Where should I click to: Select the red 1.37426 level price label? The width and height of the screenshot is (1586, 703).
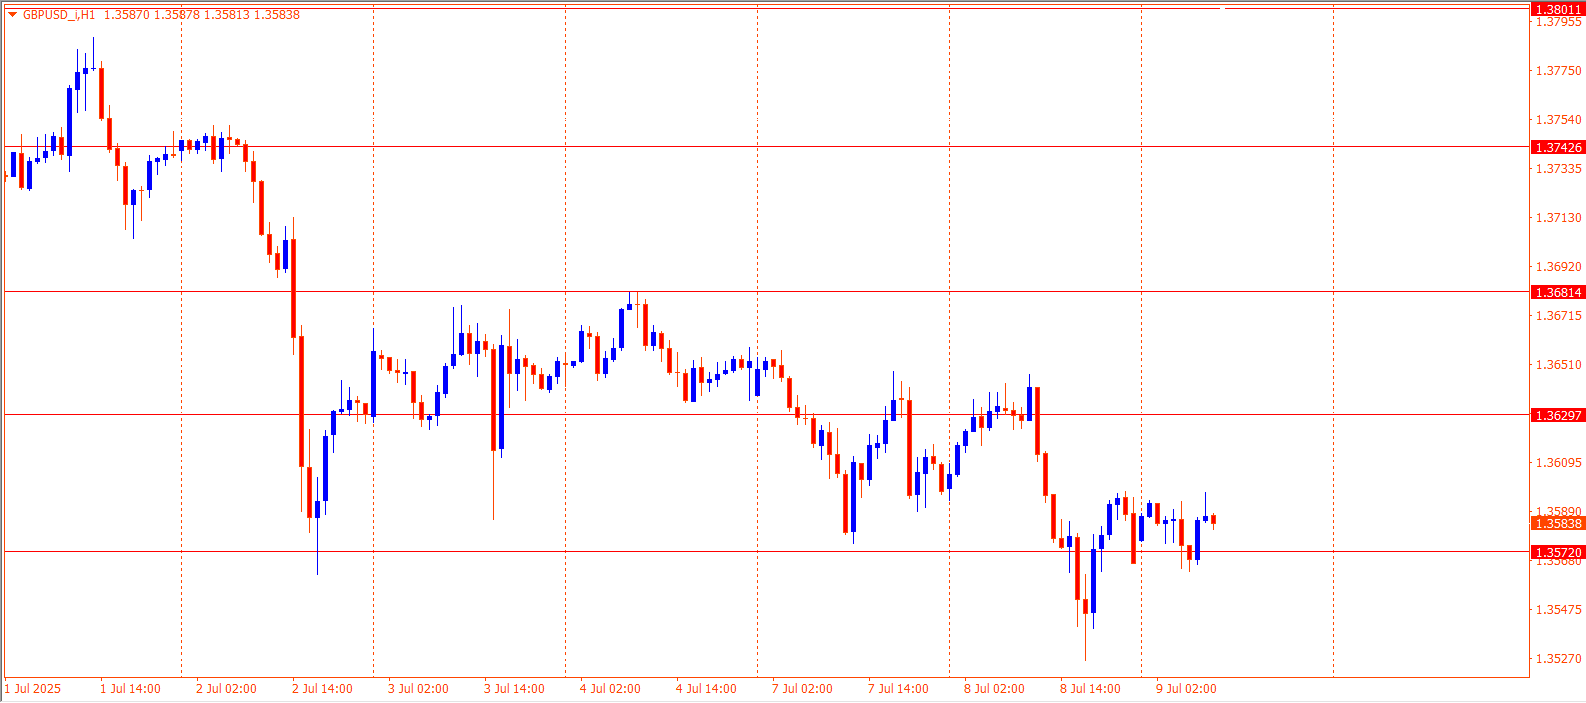(x=1558, y=147)
